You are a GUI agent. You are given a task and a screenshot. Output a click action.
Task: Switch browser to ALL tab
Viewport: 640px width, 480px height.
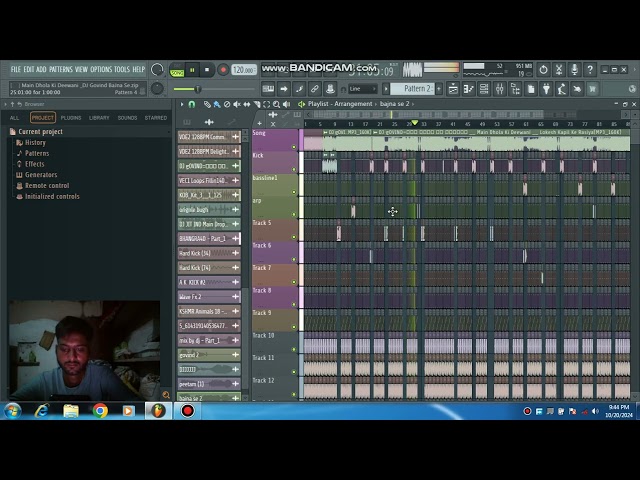pos(14,118)
